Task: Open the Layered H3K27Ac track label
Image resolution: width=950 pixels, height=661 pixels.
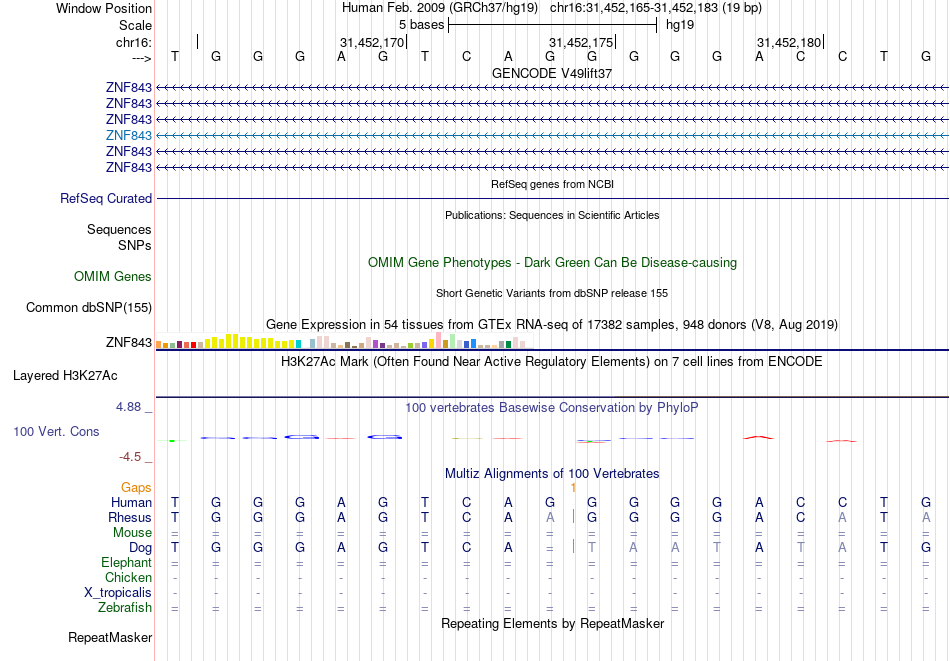Action: 65,376
